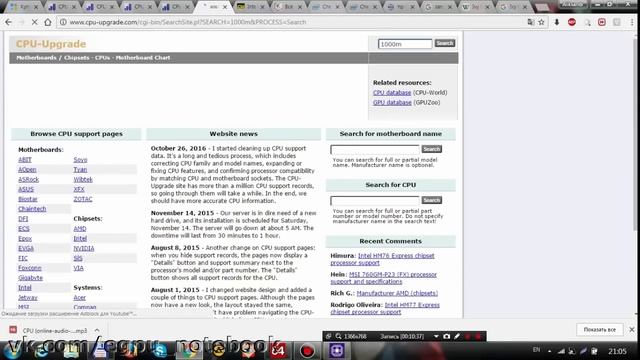
Task: Open Skype from the taskbar
Action: click(160, 350)
